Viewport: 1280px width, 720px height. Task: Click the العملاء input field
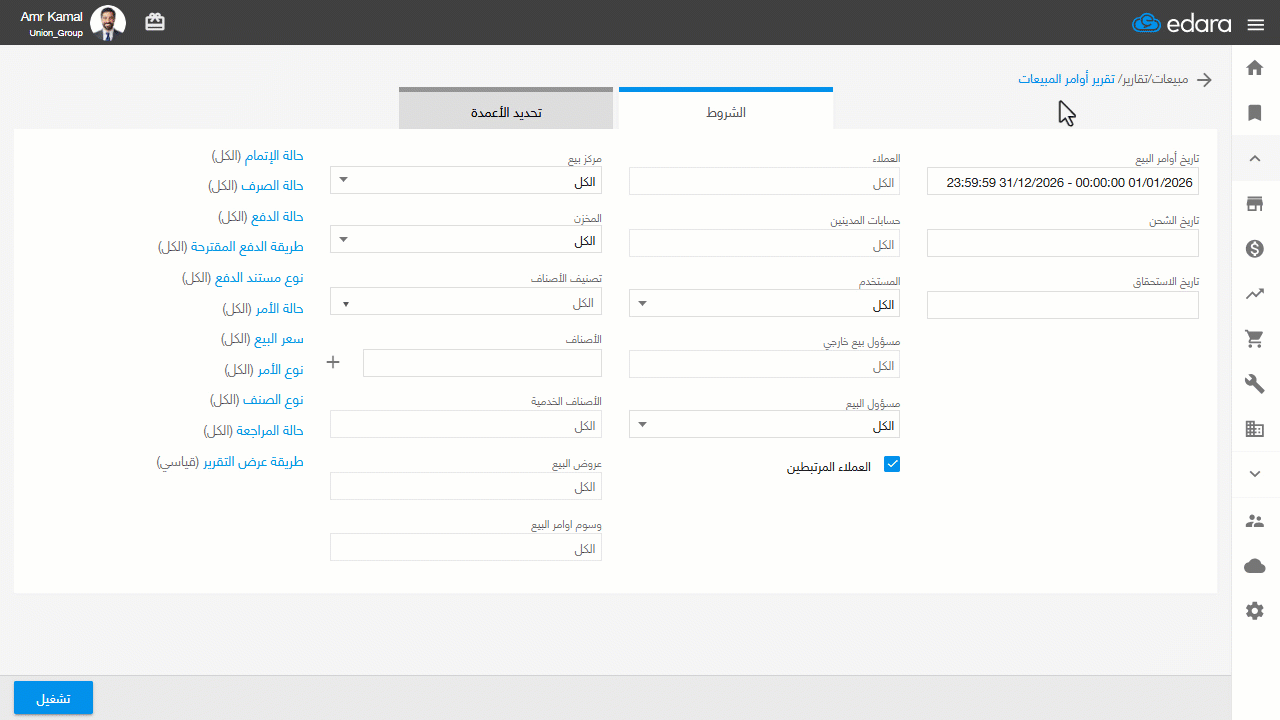click(x=764, y=181)
